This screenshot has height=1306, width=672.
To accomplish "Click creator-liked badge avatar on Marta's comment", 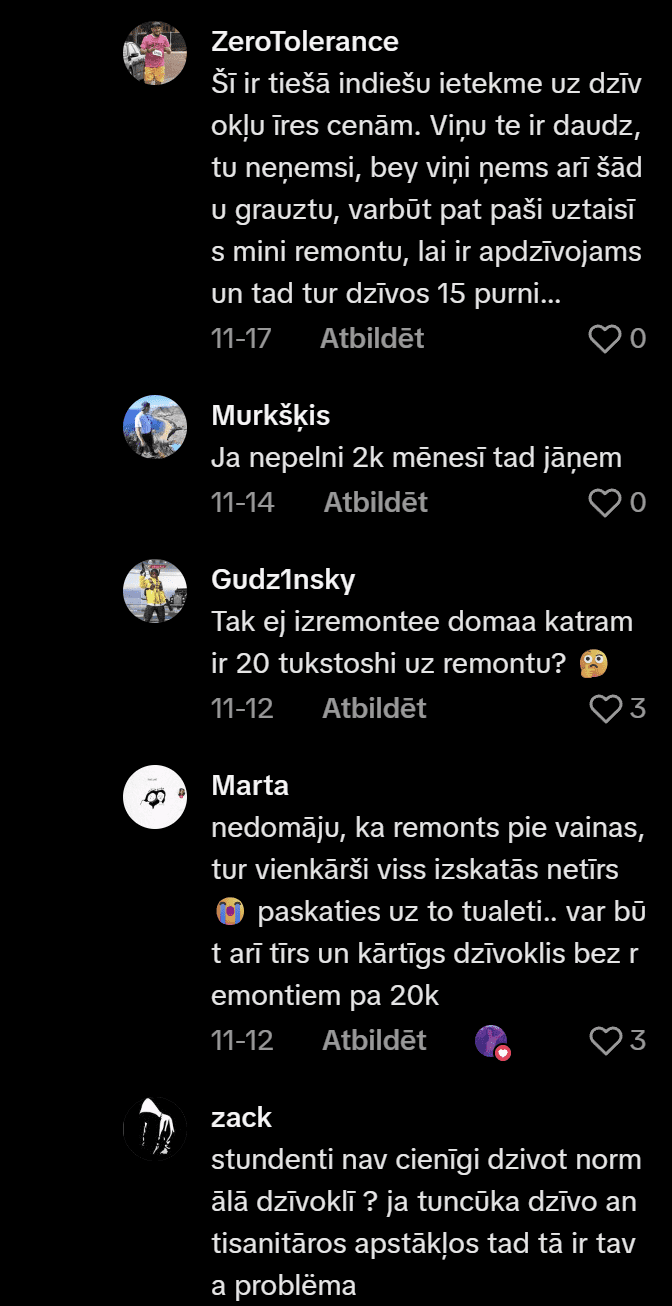I will point(492,1042).
